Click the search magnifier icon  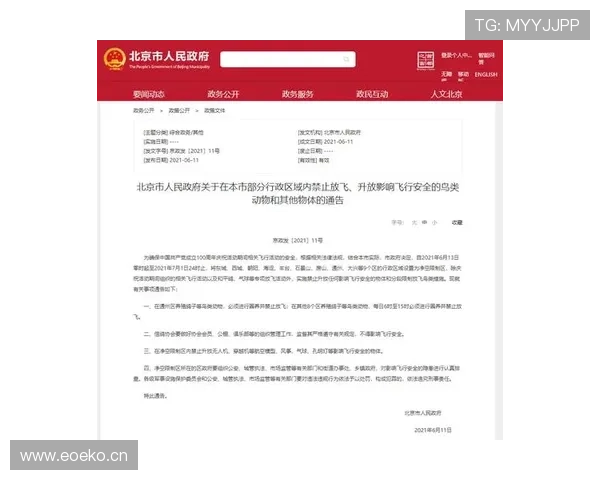(346, 59)
